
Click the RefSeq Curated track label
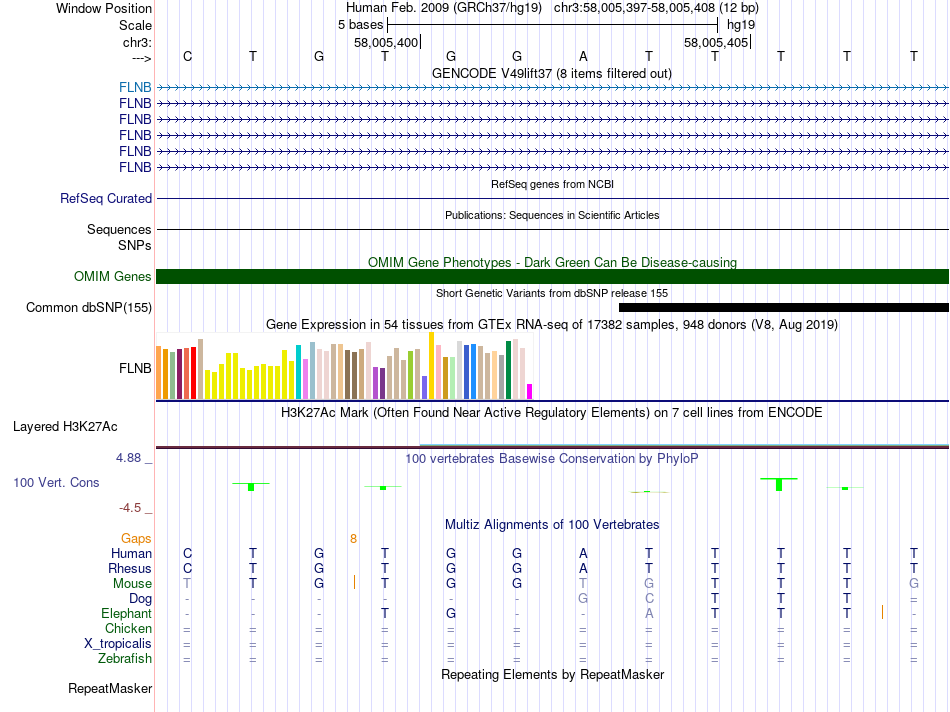pos(106,198)
